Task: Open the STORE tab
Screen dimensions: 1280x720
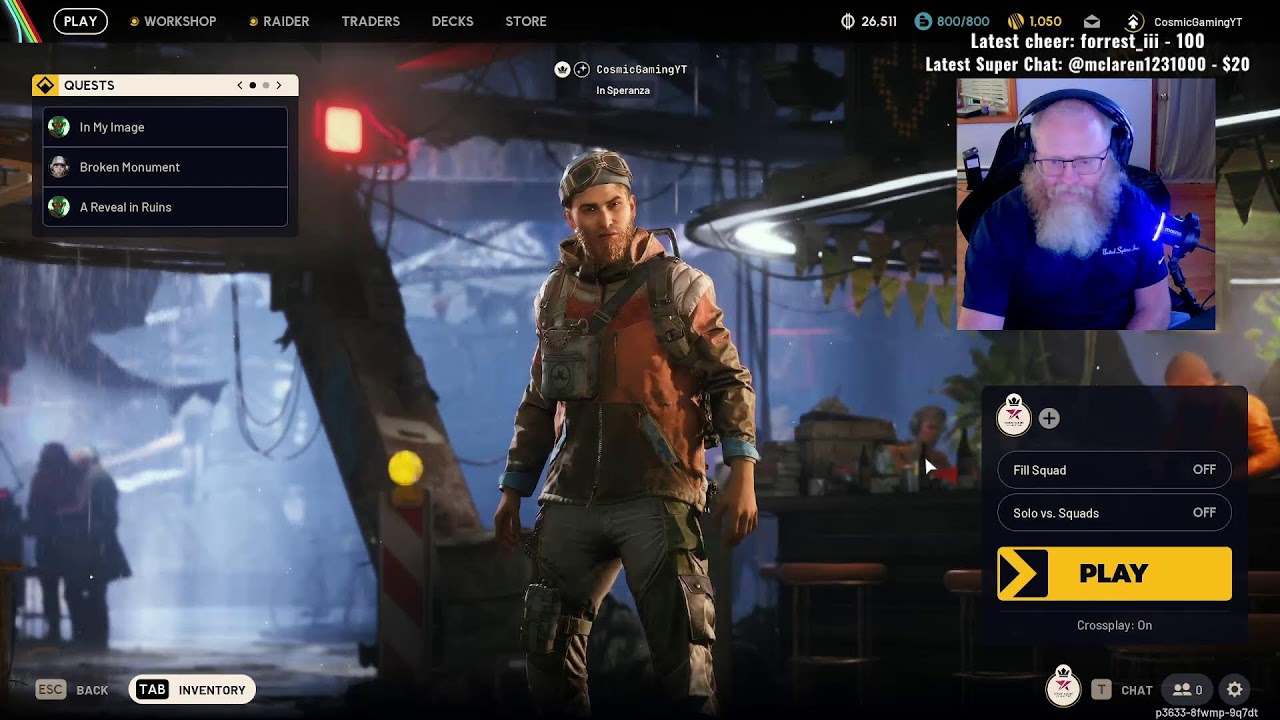Action: (526, 21)
